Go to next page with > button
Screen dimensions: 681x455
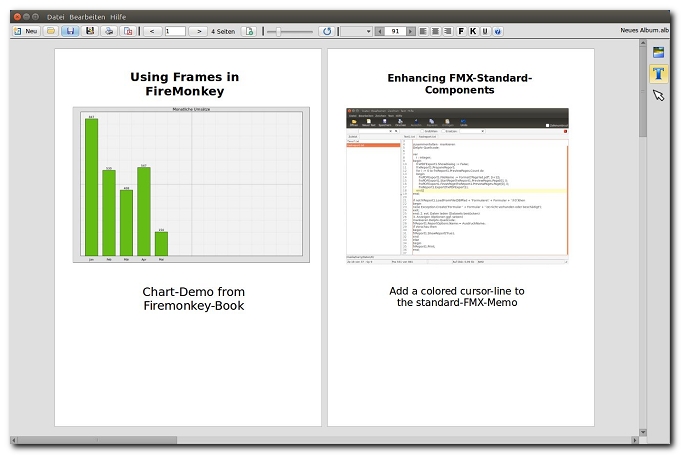[199, 31]
